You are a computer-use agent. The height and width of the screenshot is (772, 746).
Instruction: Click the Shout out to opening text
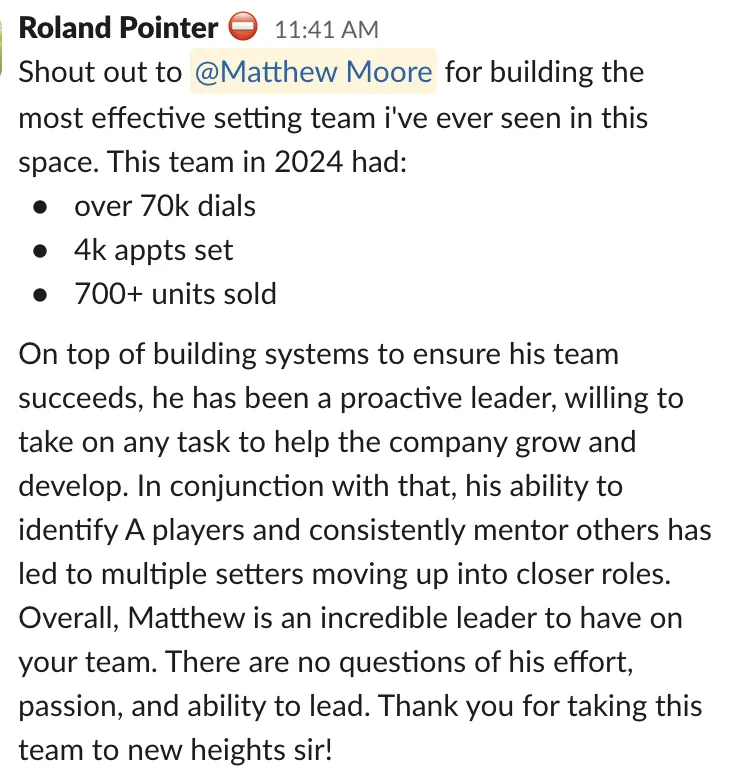coord(100,72)
